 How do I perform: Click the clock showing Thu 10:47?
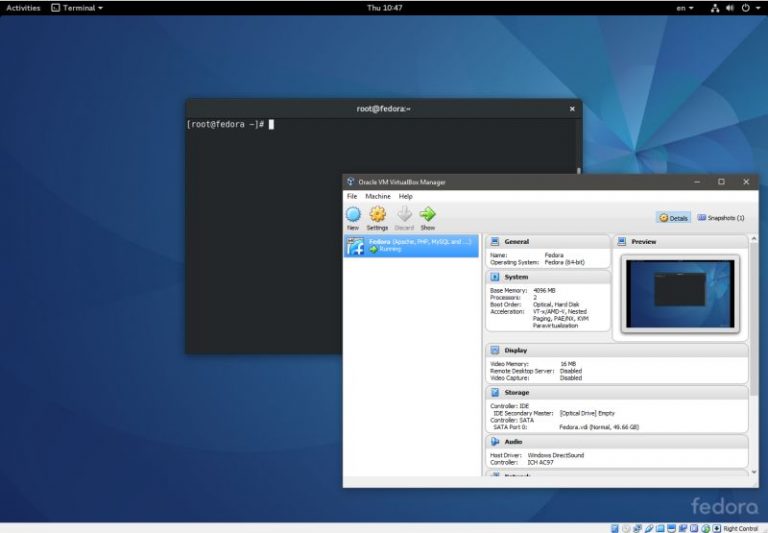(384, 7)
